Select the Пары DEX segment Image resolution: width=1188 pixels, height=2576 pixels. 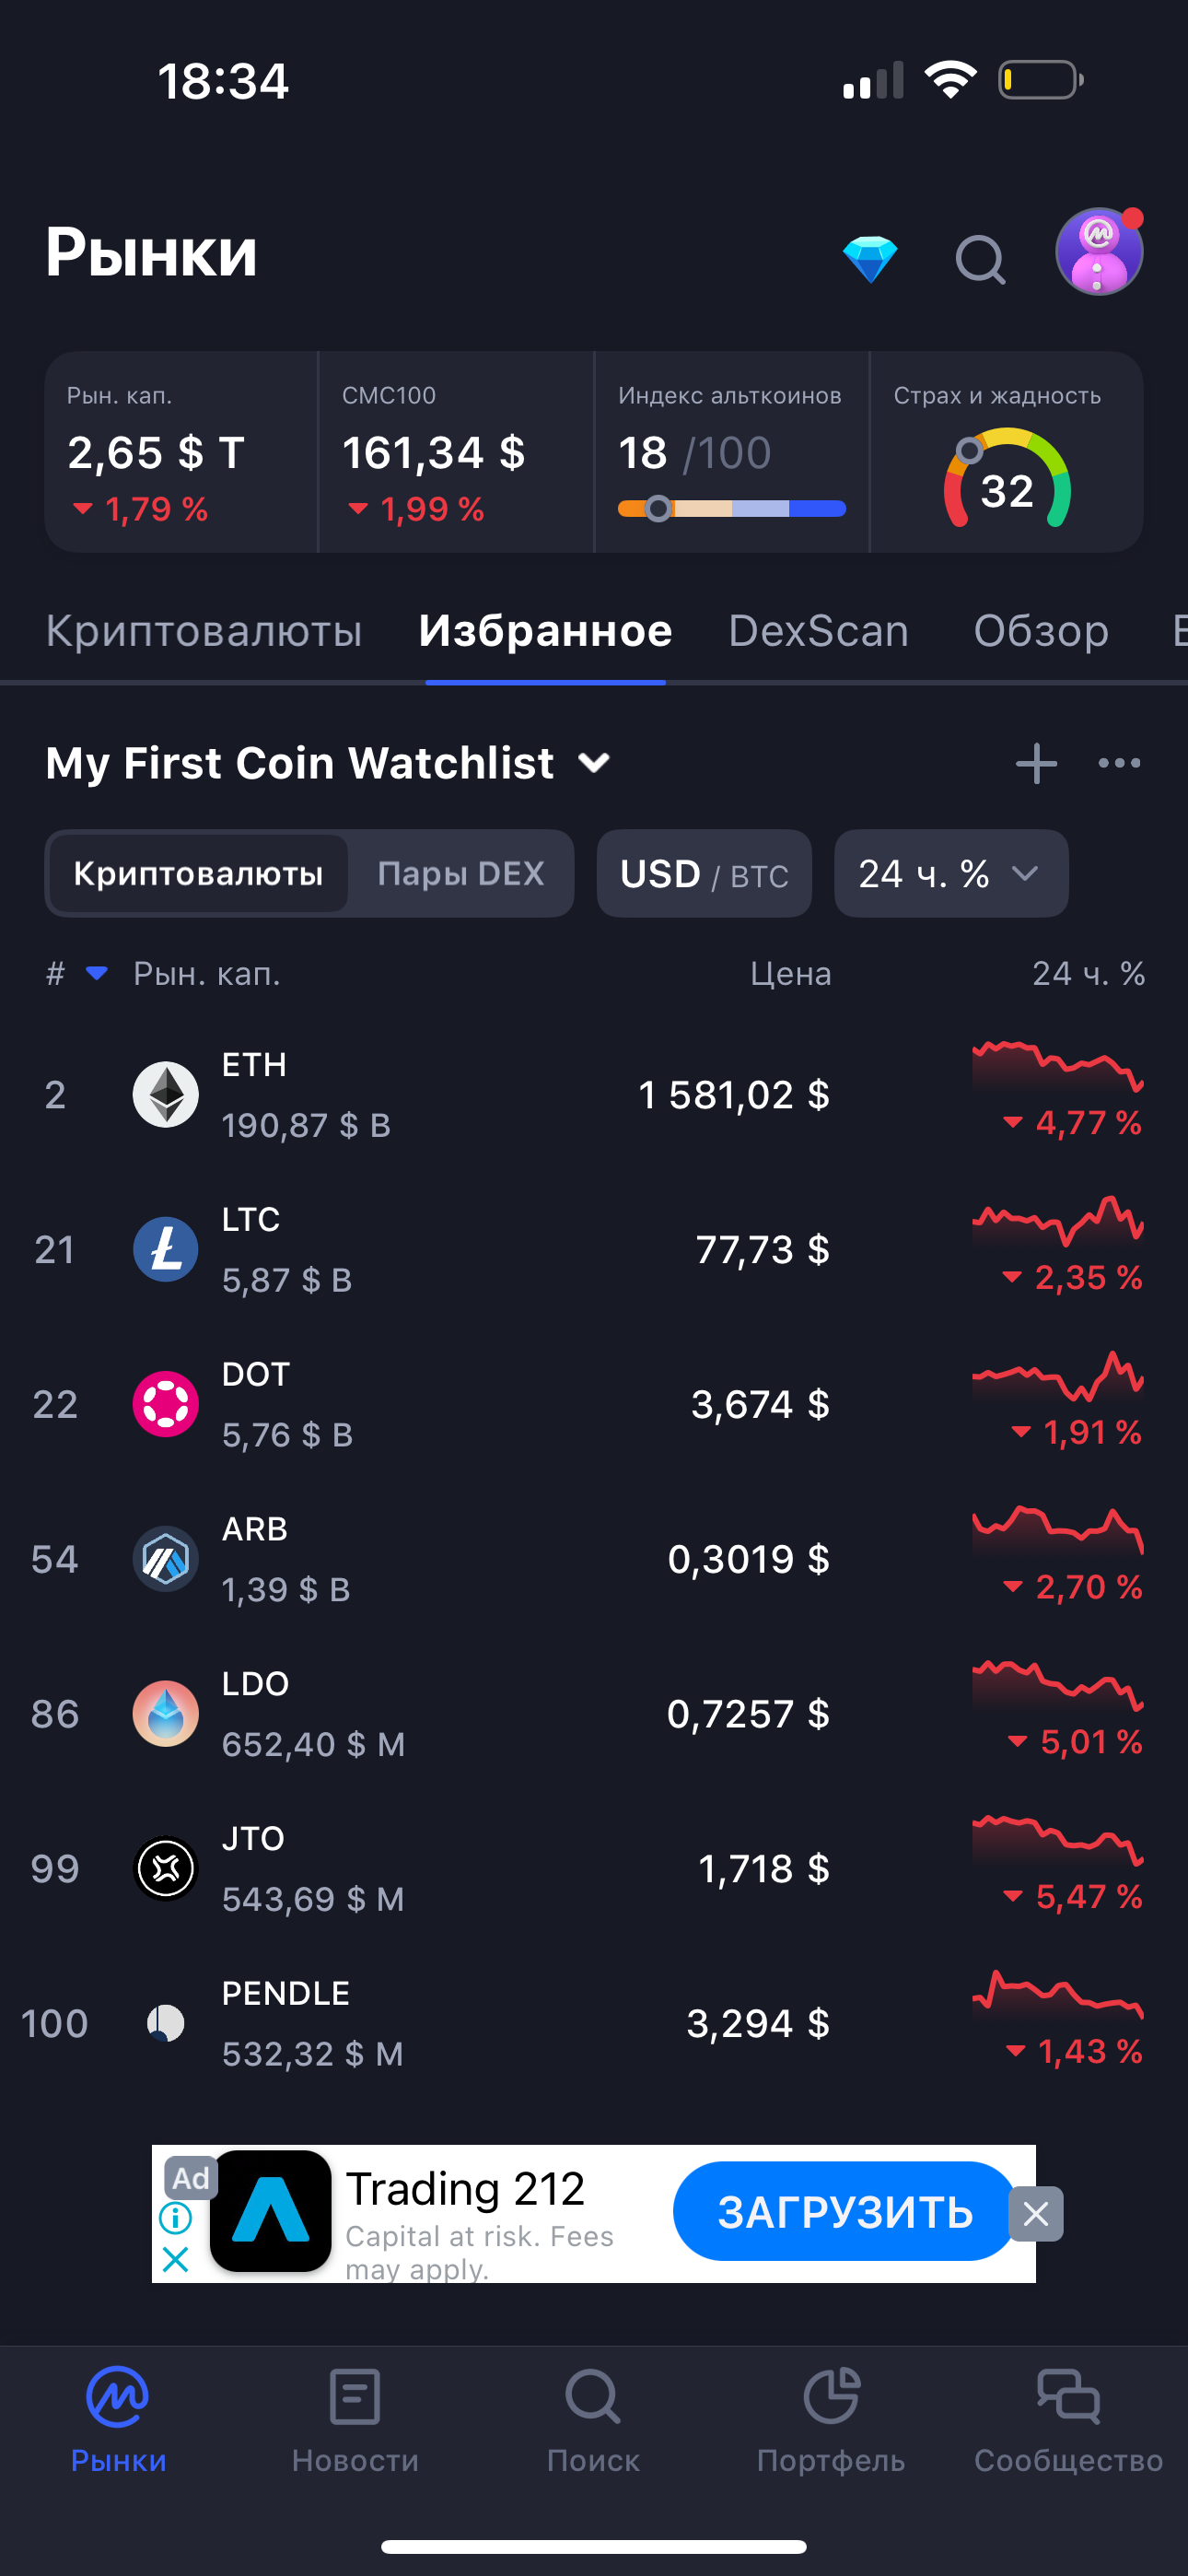[460, 873]
